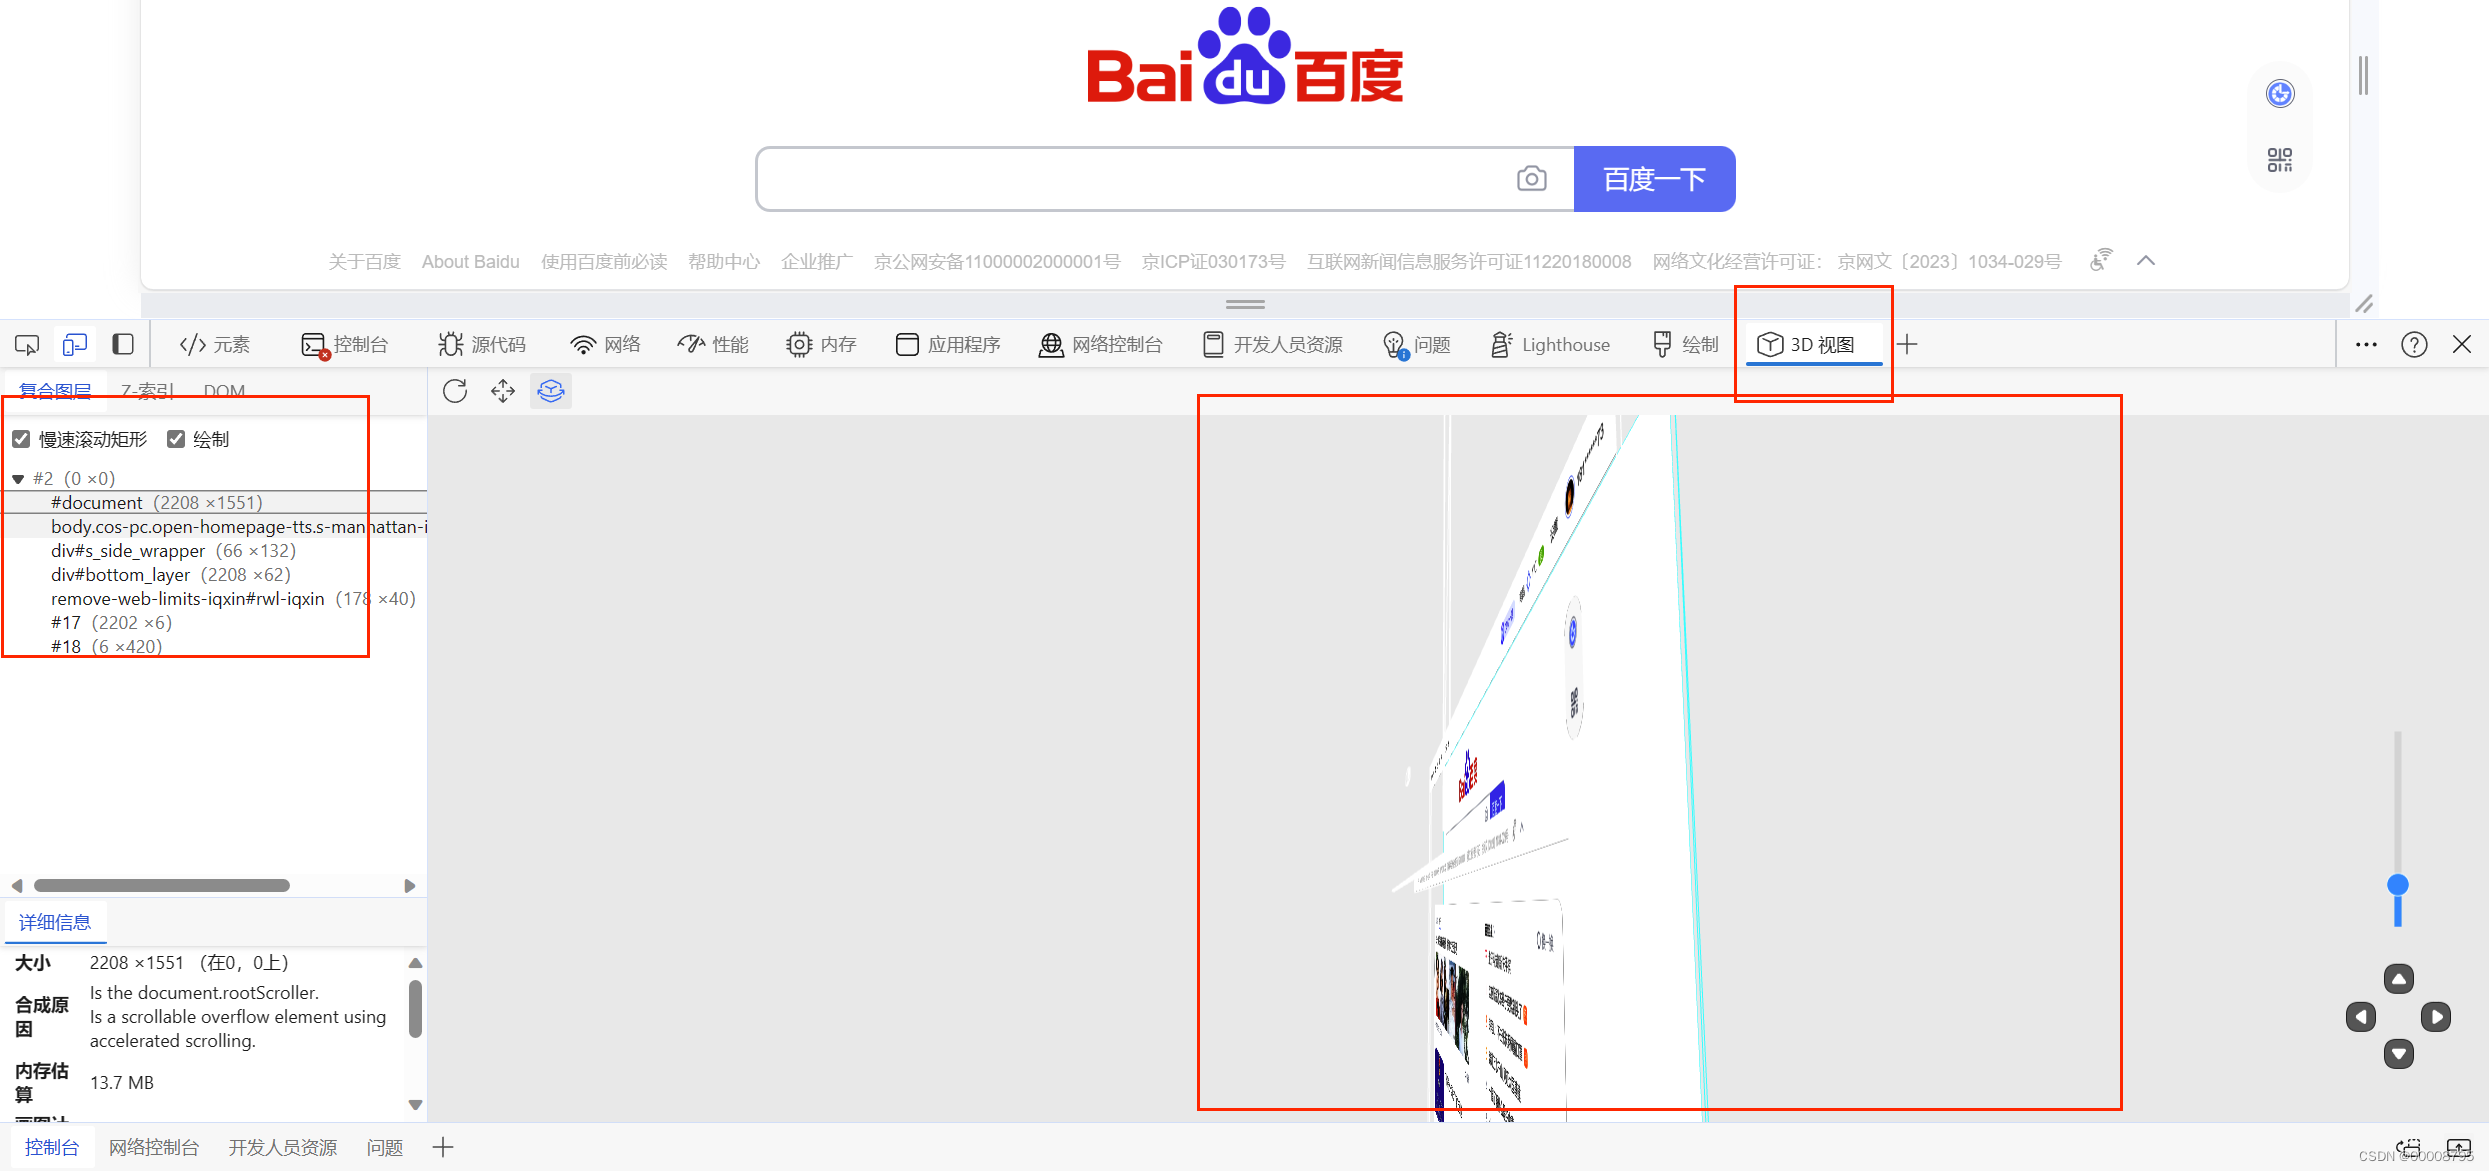Select the 3D 视图 tab
Viewport: 2489px width, 1171px height.
click(x=1806, y=345)
